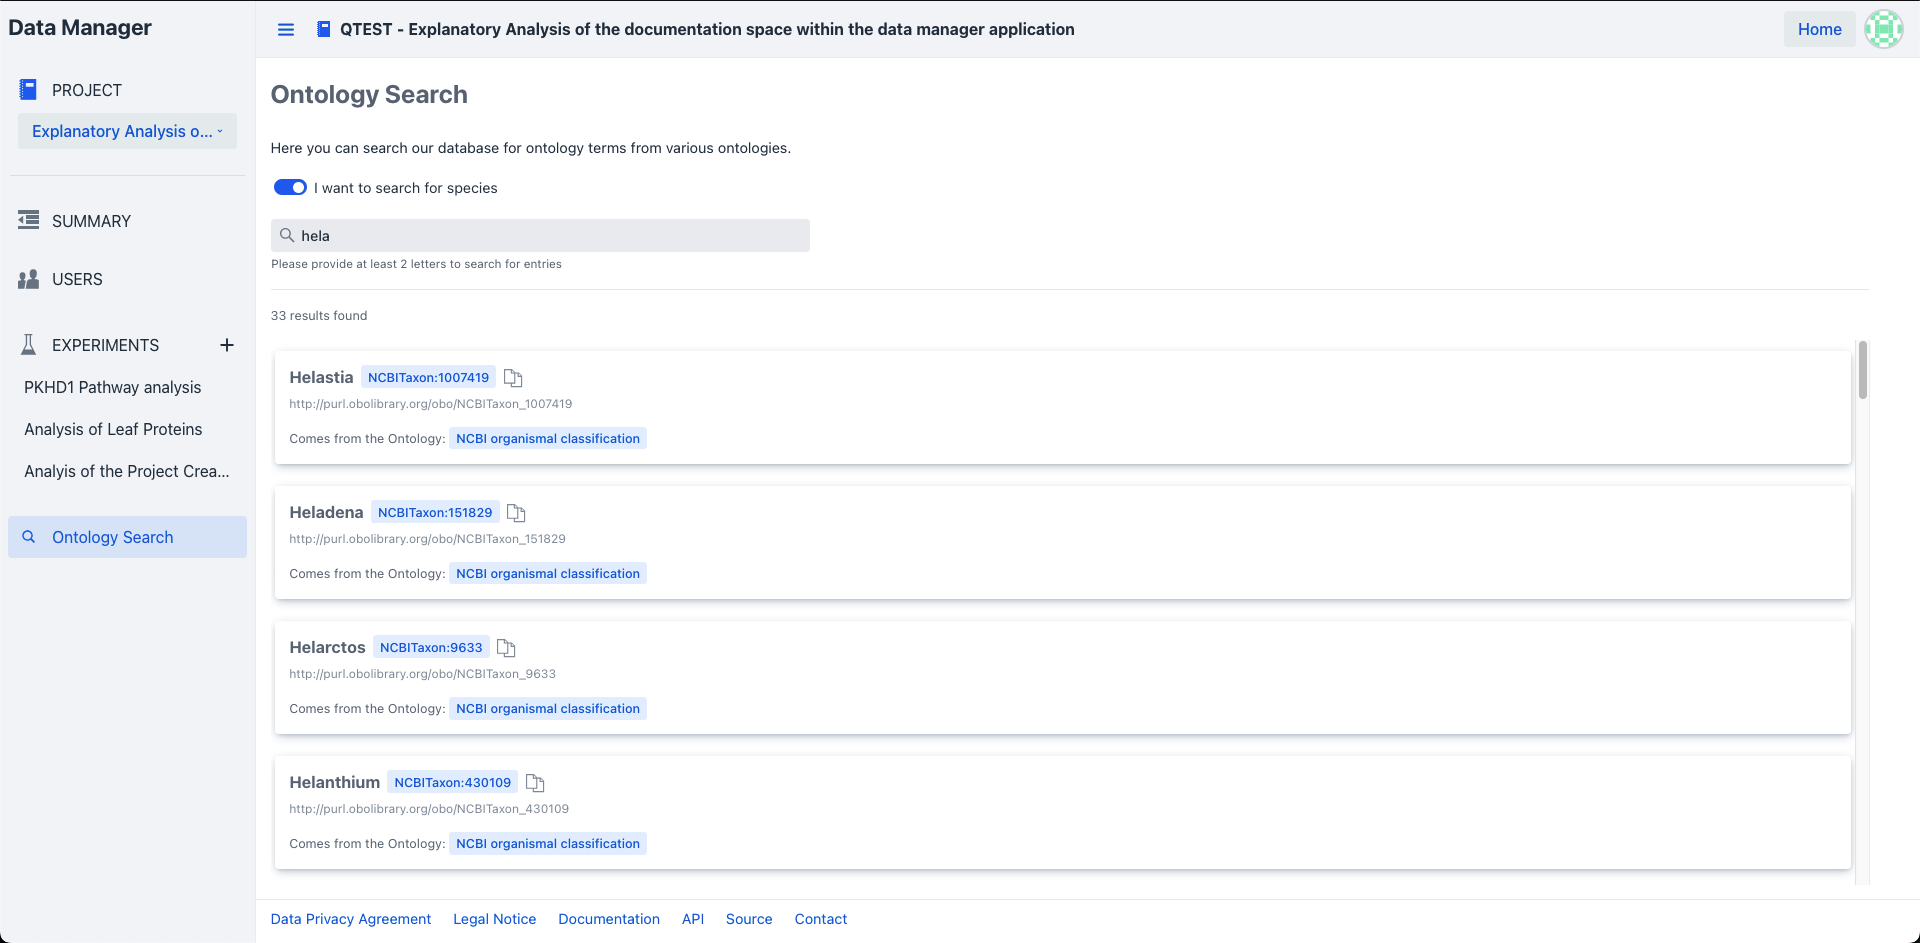This screenshot has width=1920, height=943.
Task: Click the plus icon to add experiment
Action: click(227, 345)
